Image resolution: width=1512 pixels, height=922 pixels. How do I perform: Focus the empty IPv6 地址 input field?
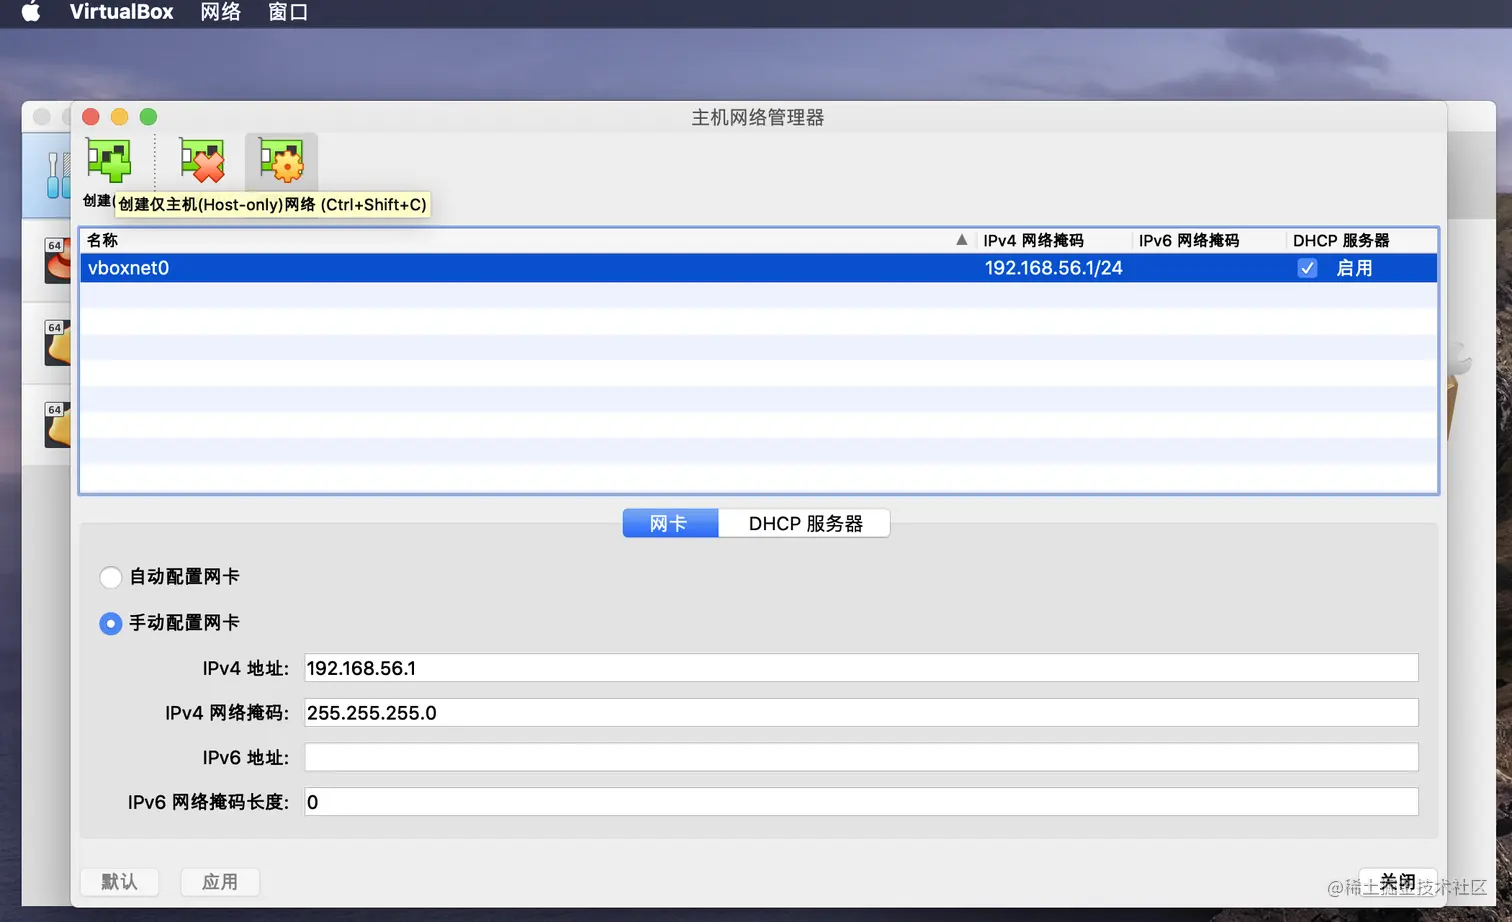tap(861, 757)
